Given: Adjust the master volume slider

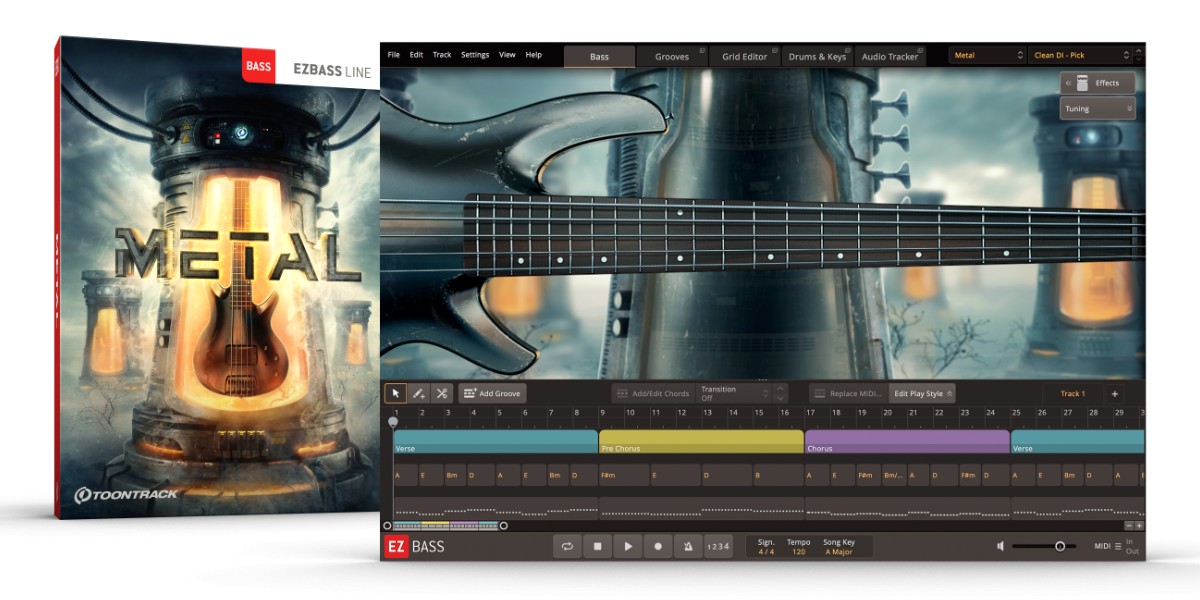Looking at the screenshot, I should [x=1044, y=546].
